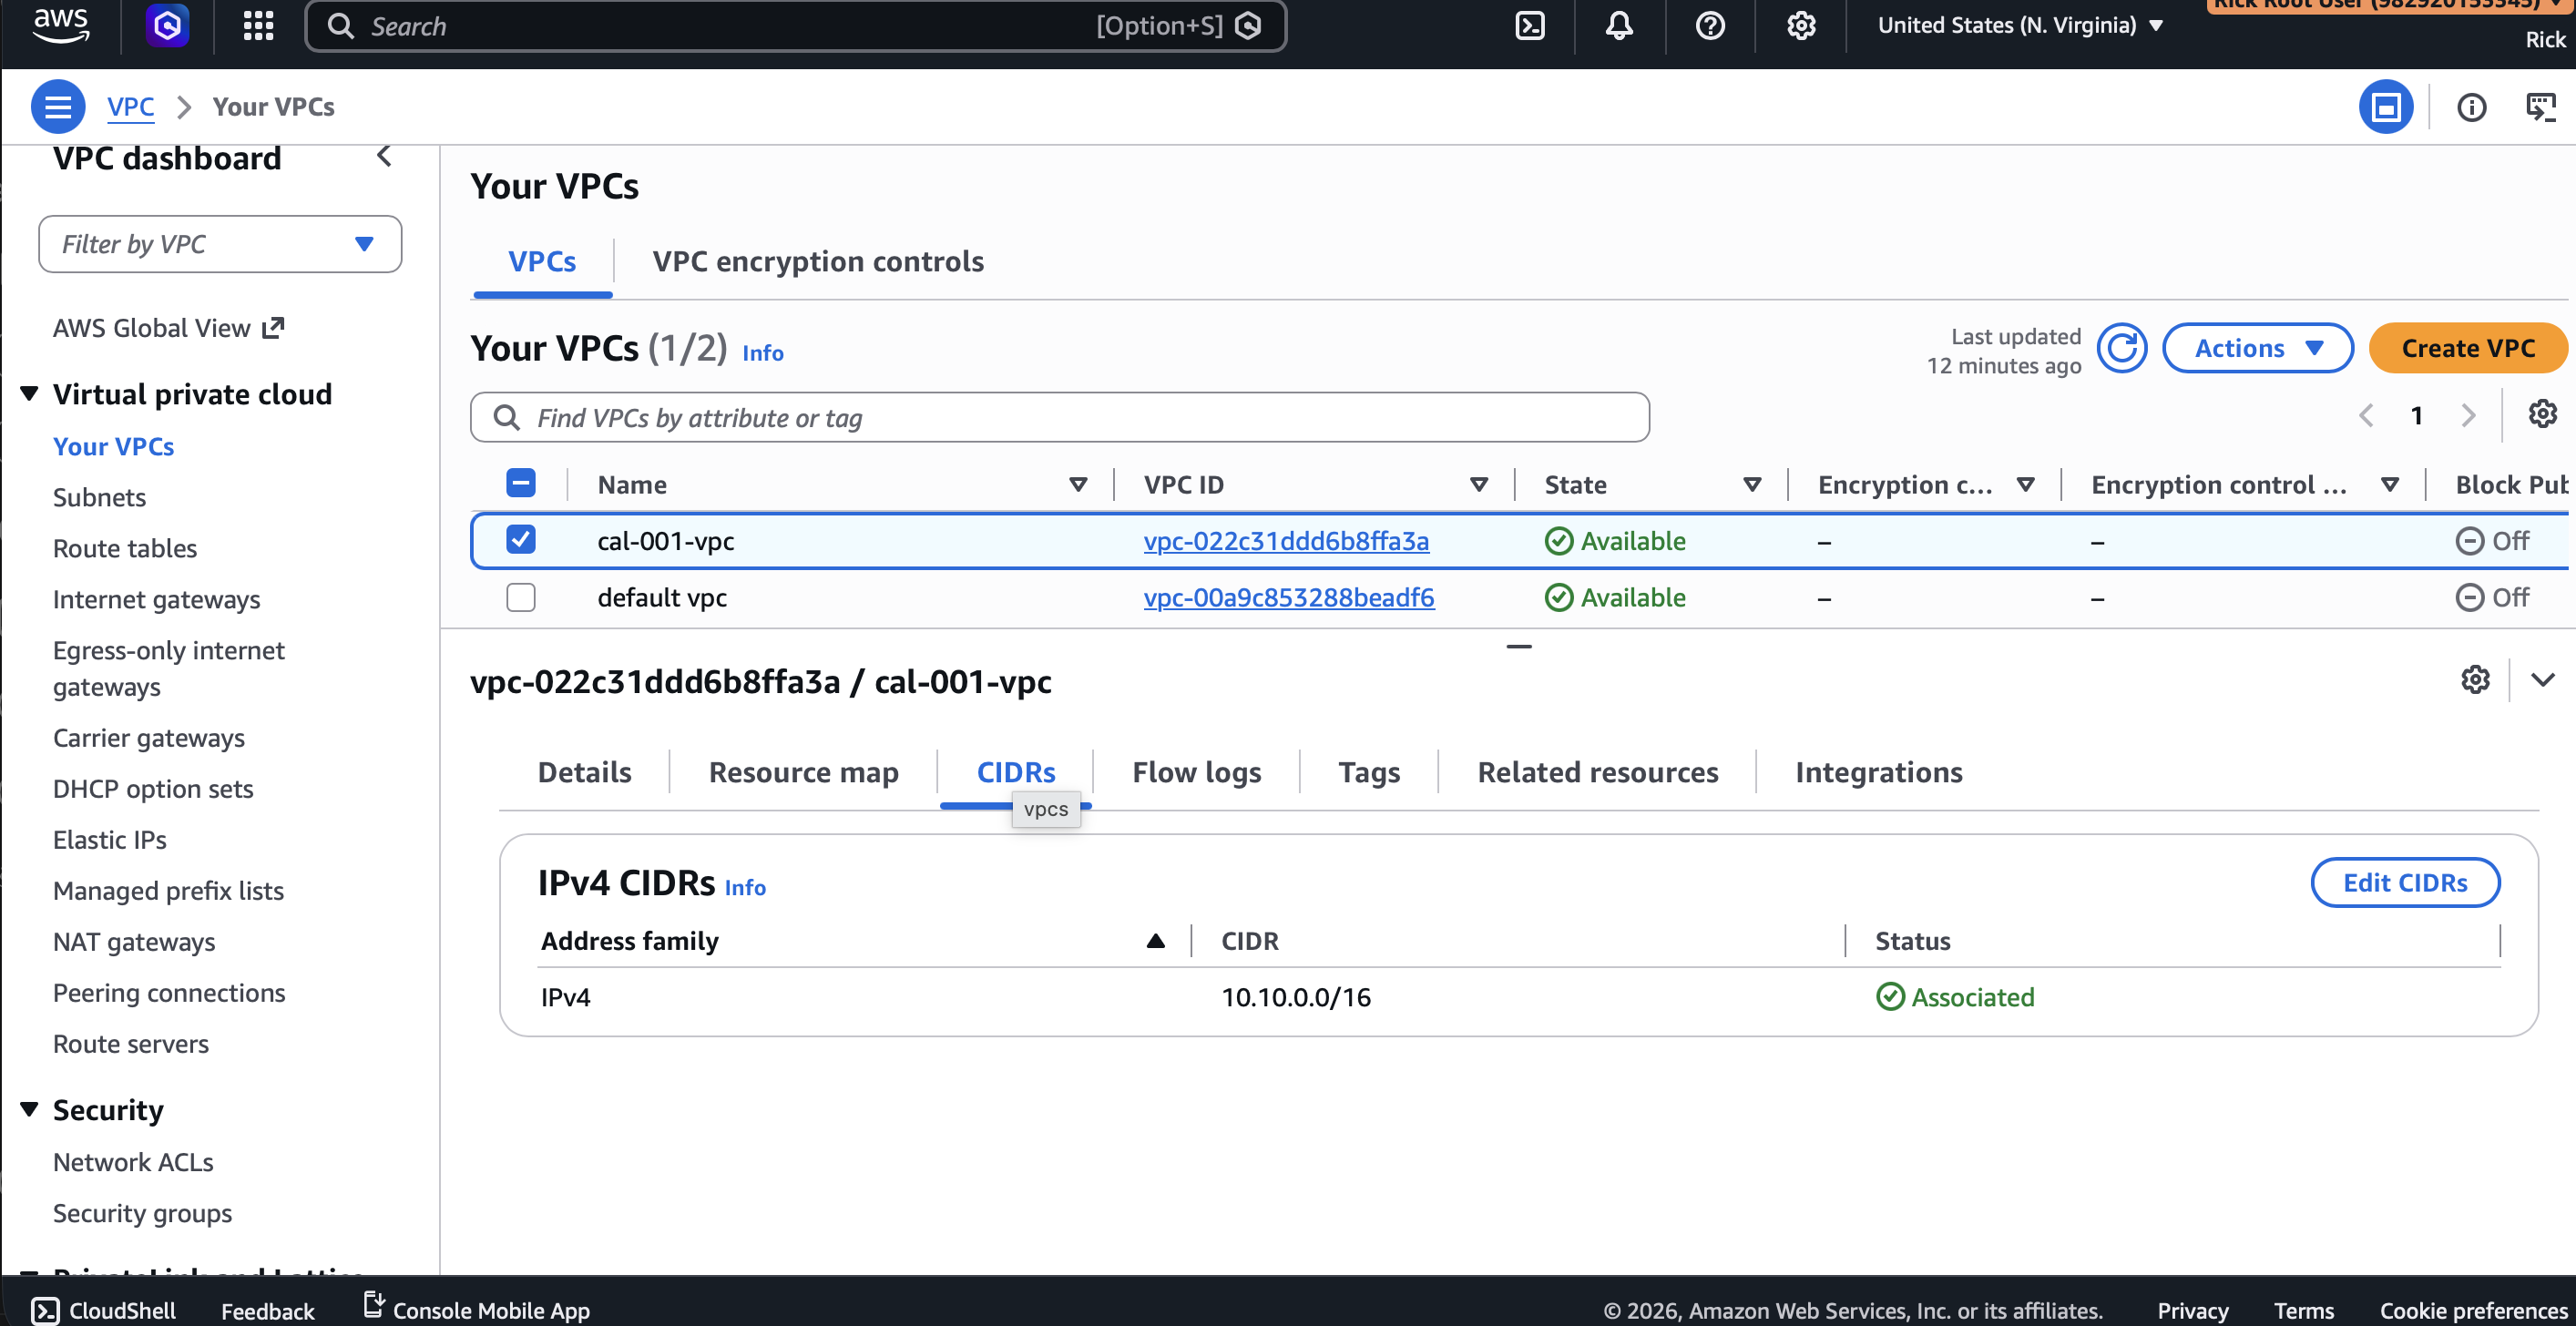Image resolution: width=2576 pixels, height=1326 pixels.
Task: Switch to the VPC encryption controls tab
Action: point(818,261)
